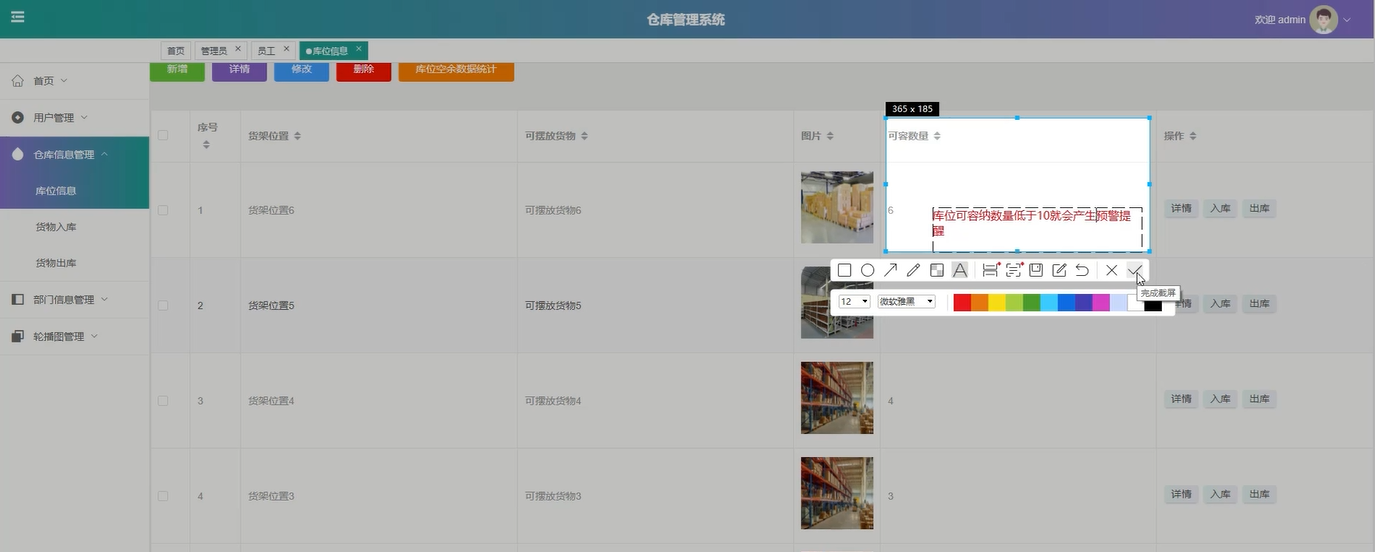Check the checkbox for 货架位置3 row
This screenshot has height=552, width=1375.
(163, 496)
